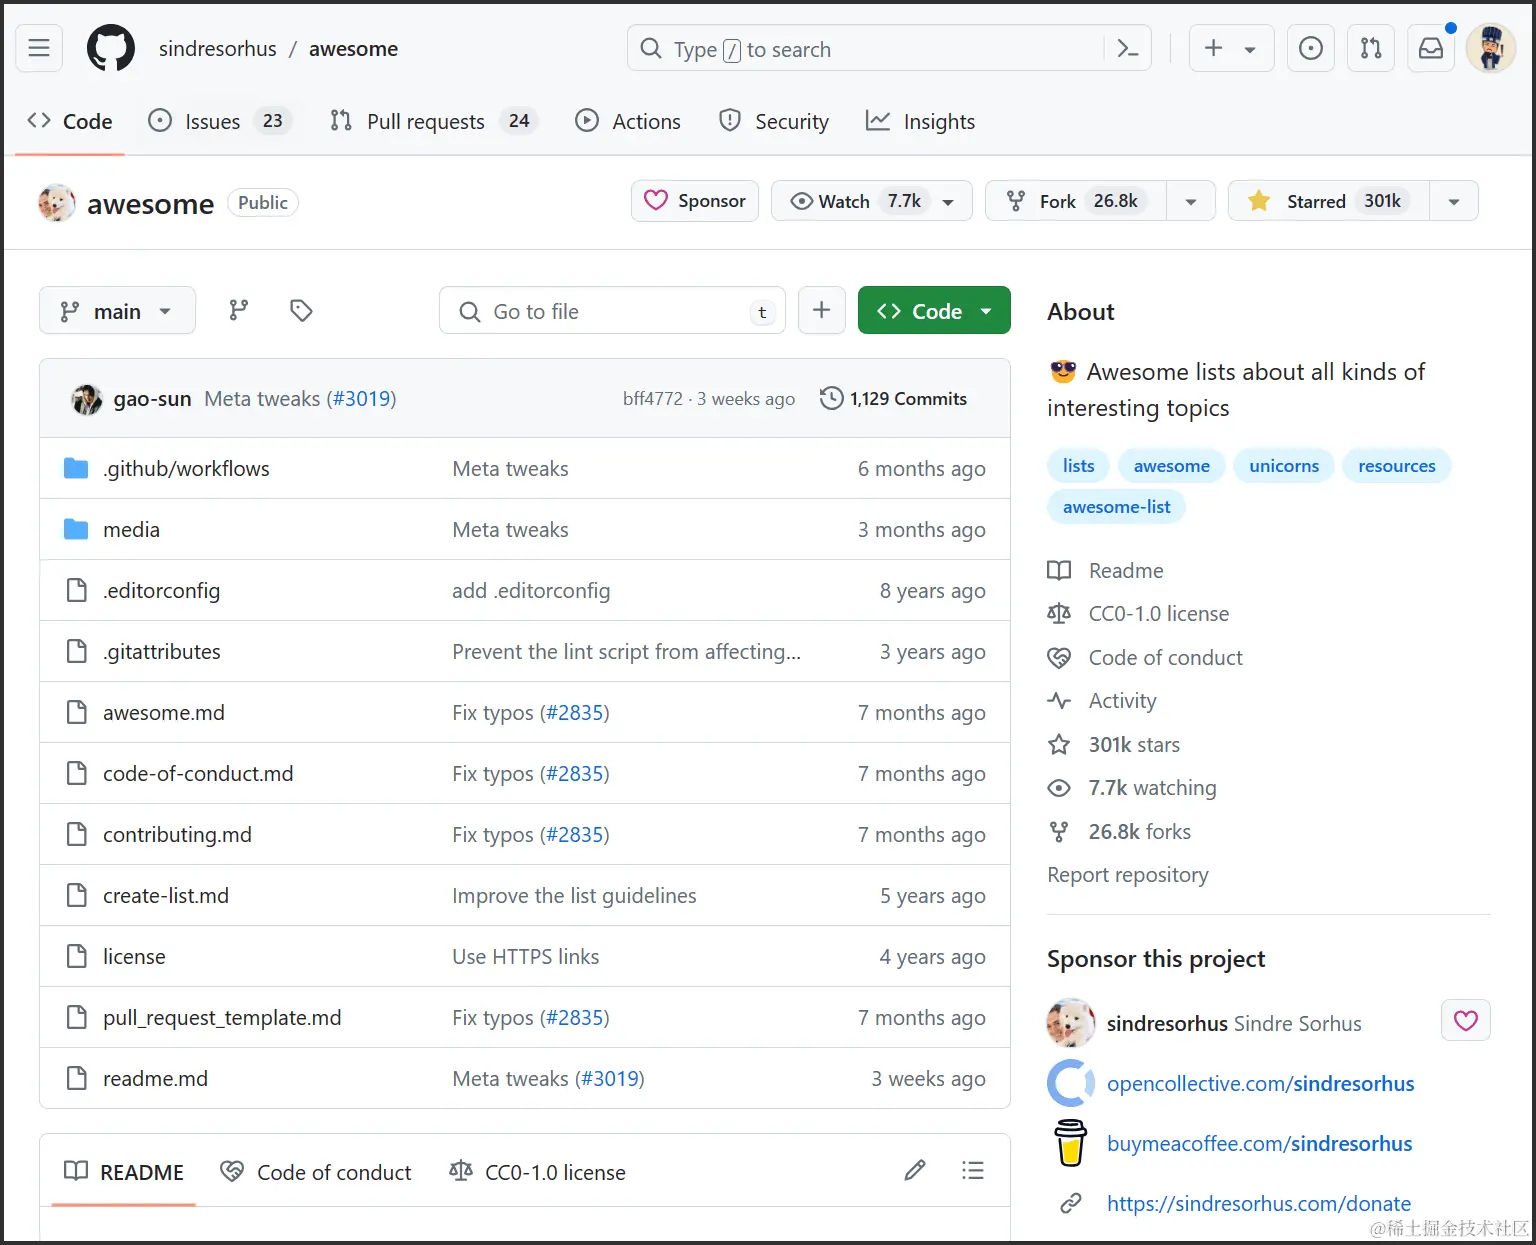
Task: Open commit hash bff4772
Action: click(653, 399)
